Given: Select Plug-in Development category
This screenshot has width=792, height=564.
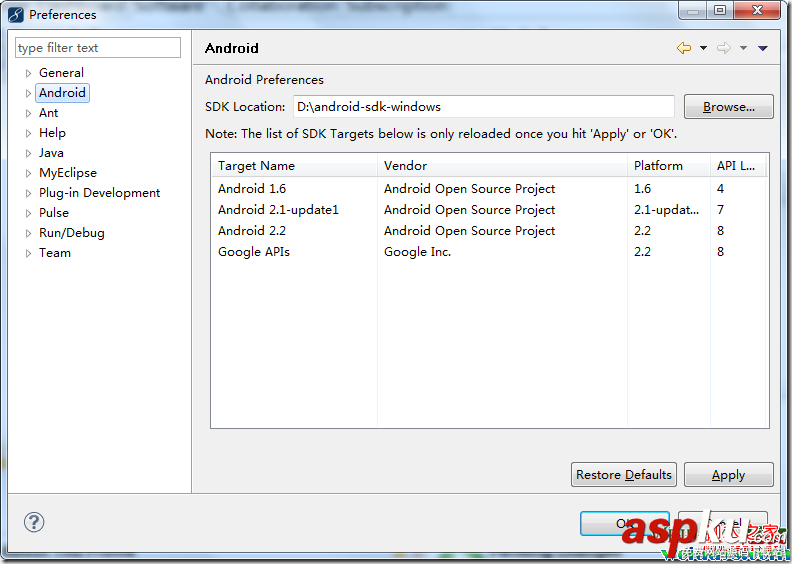Looking at the screenshot, I should coord(99,193).
